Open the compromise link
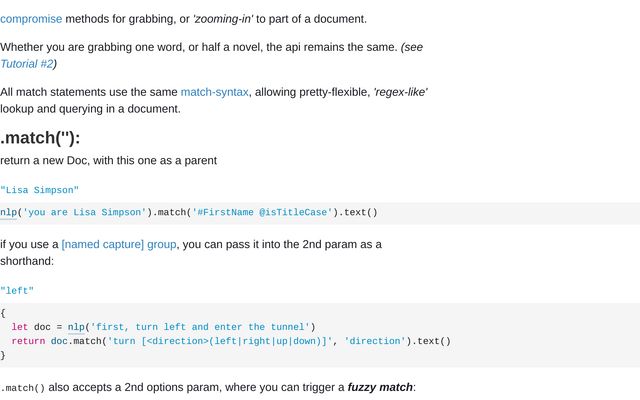Screen dimensions: 640x400 (31, 19)
